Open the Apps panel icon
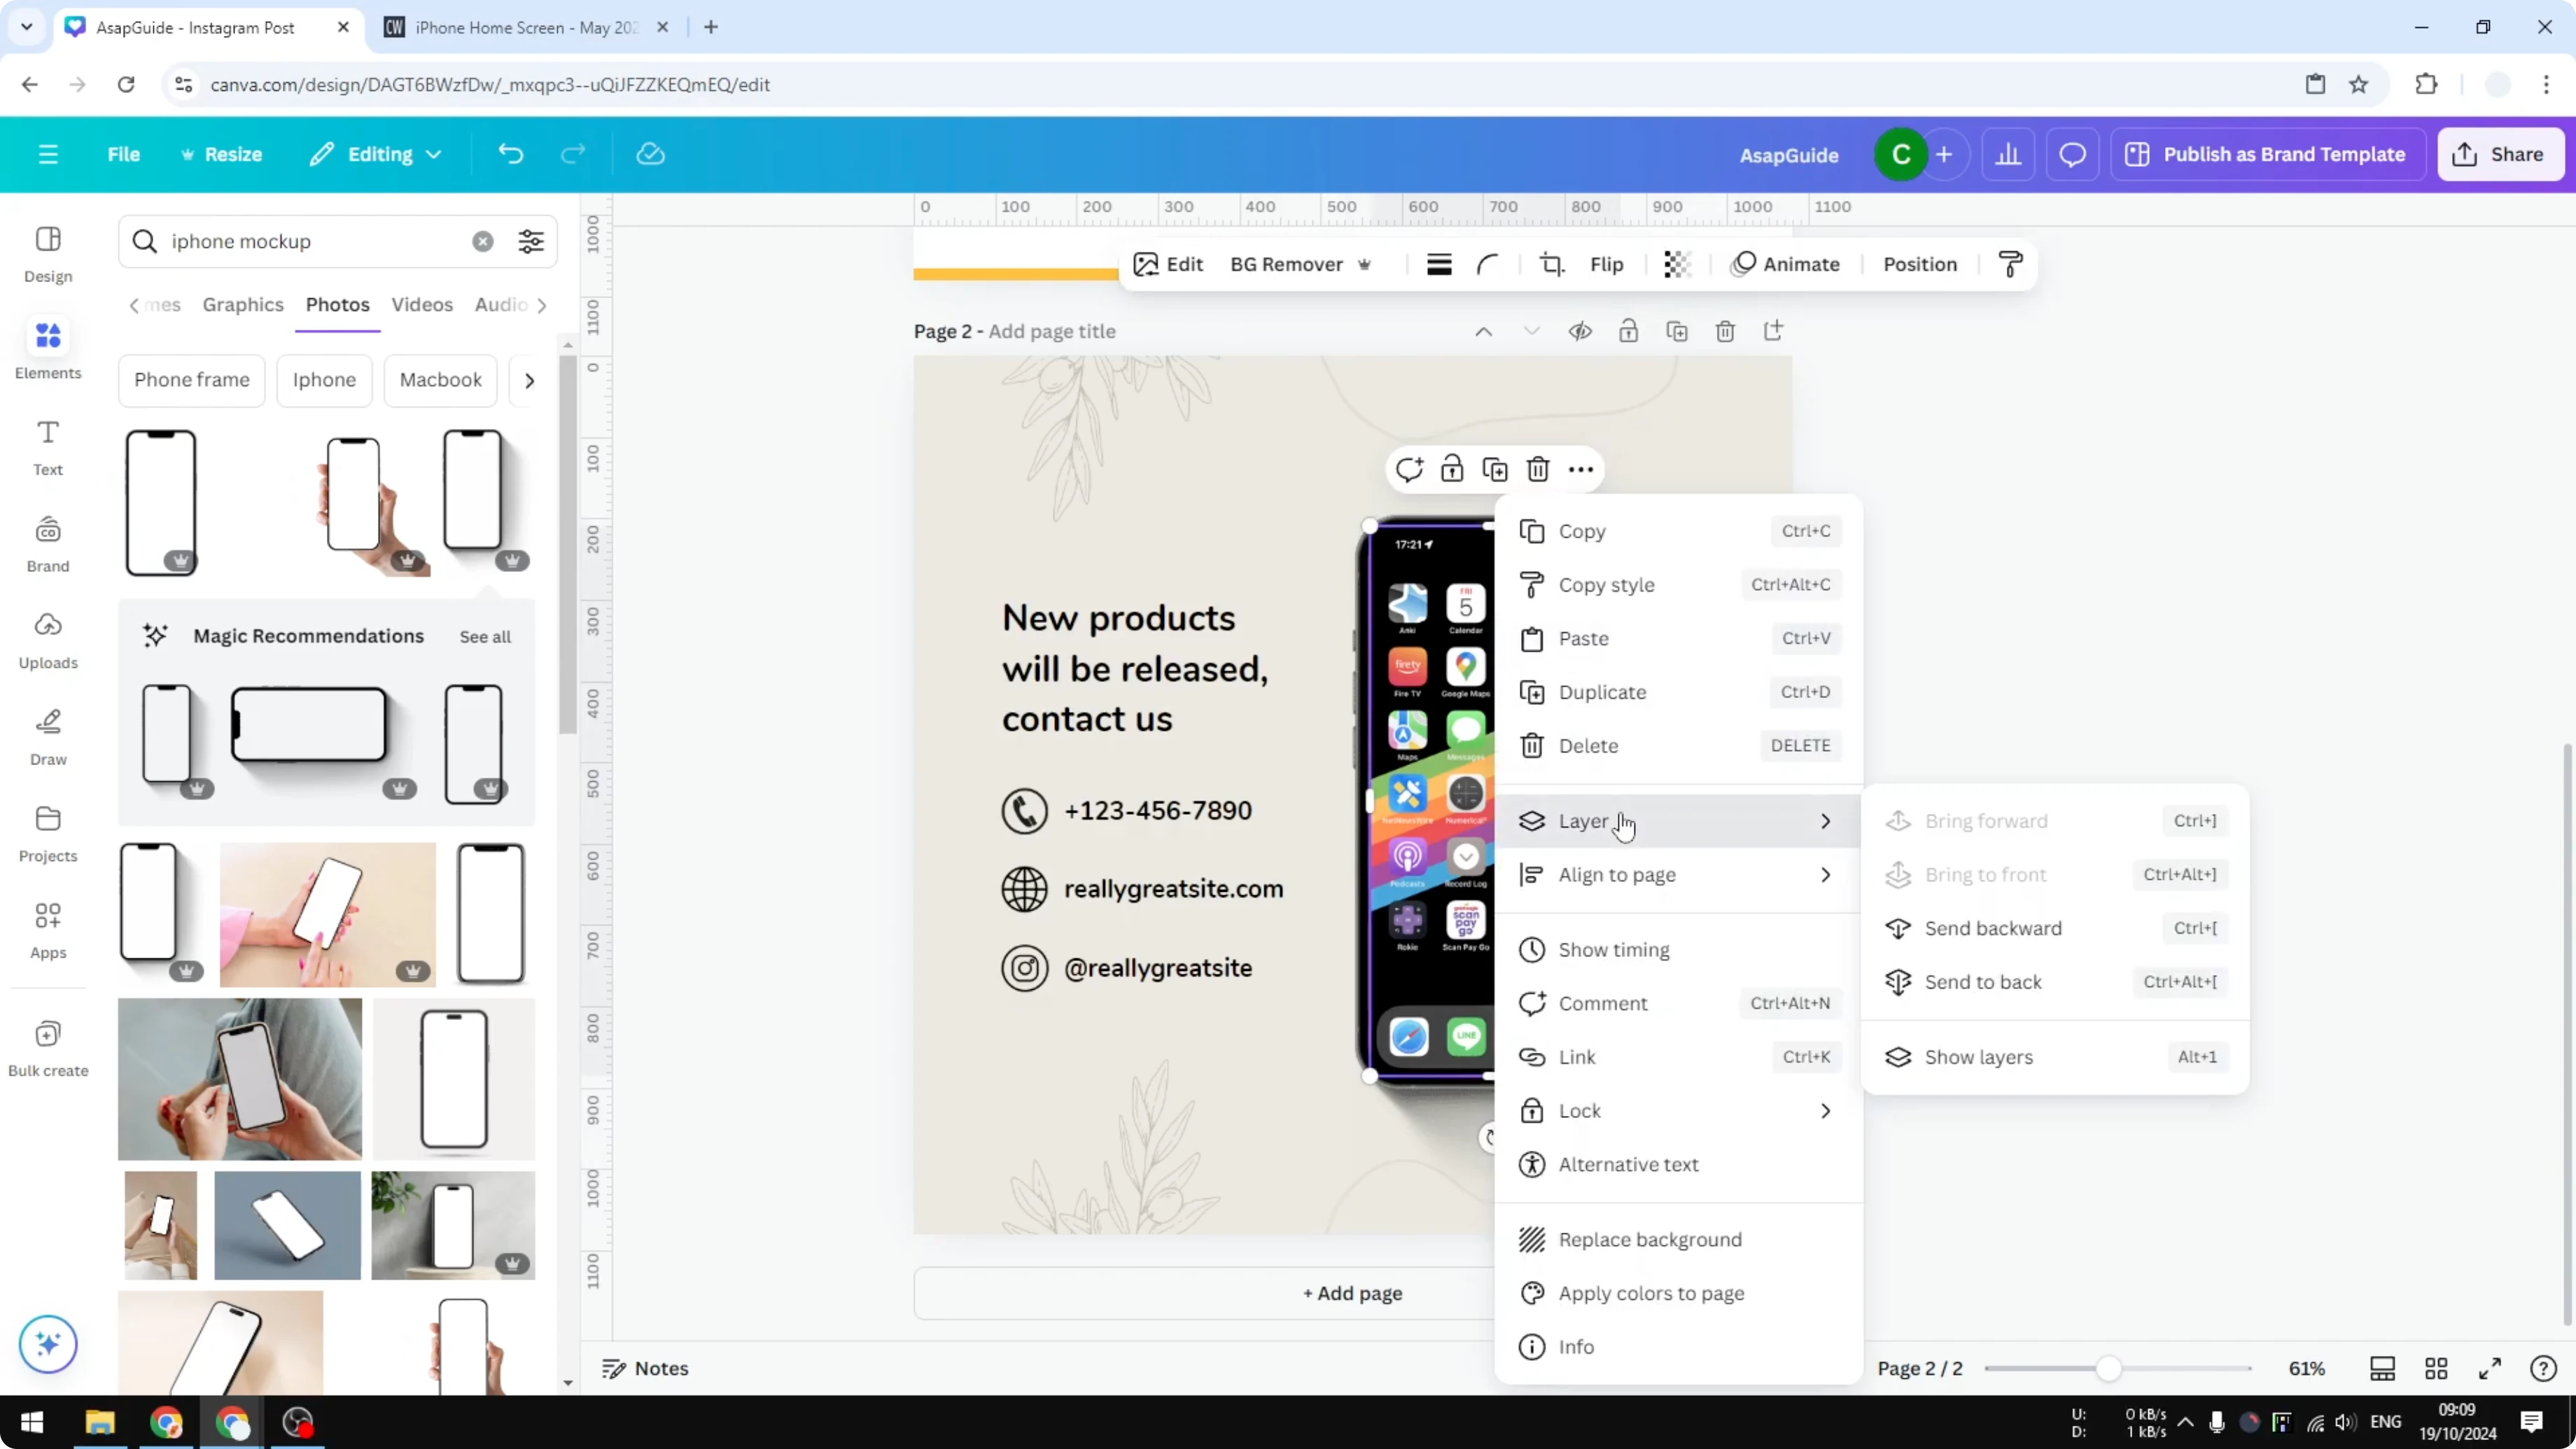Viewport: 2576px width, 1449px height. (x=47, y=930)
